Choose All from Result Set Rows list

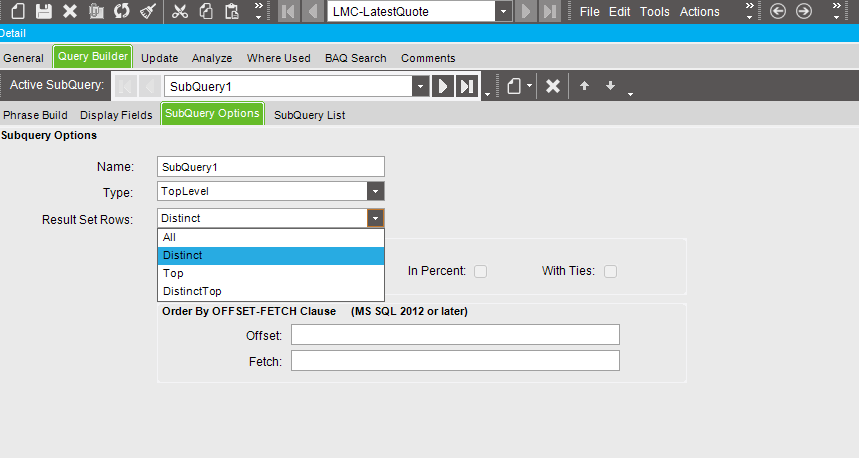point(271,237)
